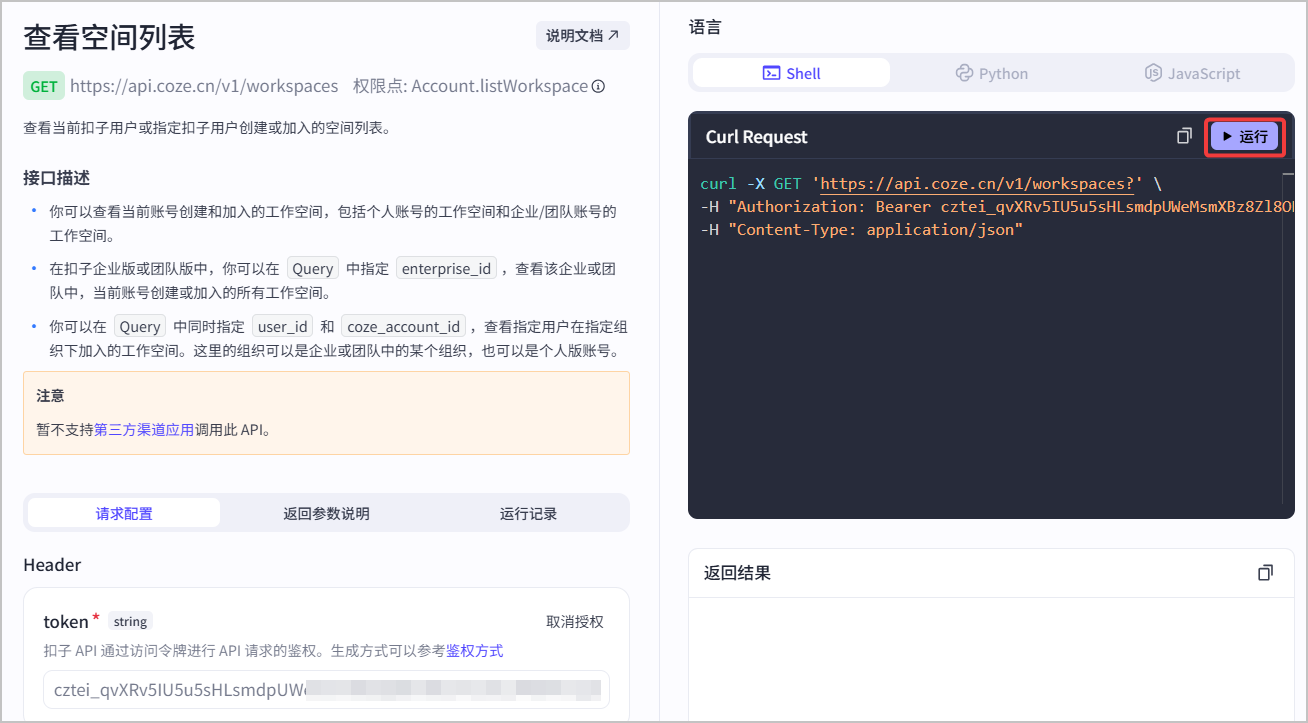Click the 运行 run button

point(1244,137)
